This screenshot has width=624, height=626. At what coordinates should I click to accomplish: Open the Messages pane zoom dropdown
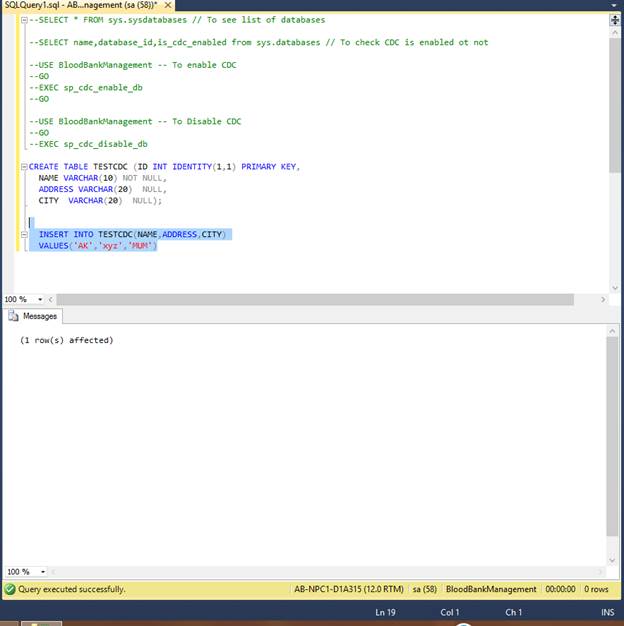pyautogui.click(x=43, y=572)
